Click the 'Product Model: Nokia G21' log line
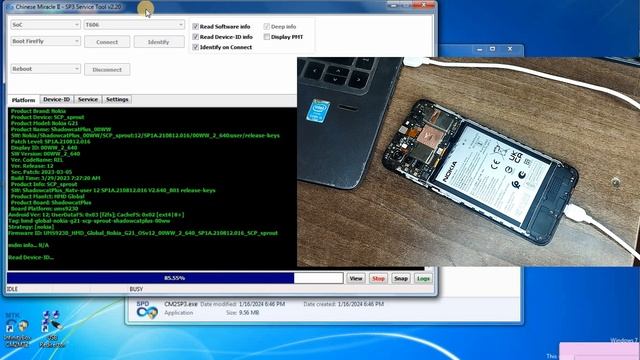The height and width of the screenshot is (360, 640). pos(44,123)
